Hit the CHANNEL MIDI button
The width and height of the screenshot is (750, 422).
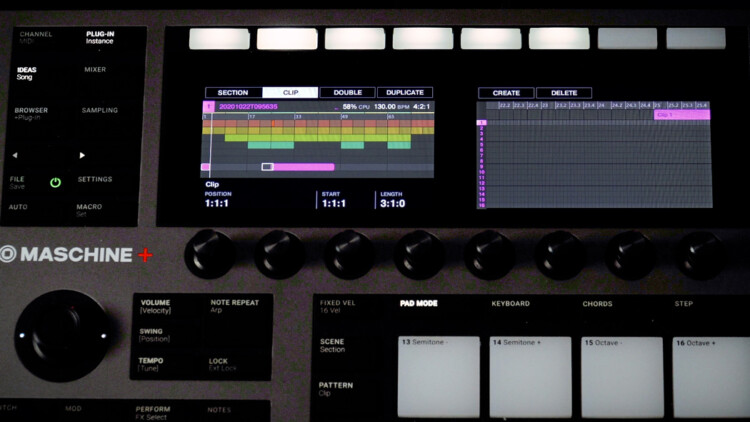click(x=35, y=37)
